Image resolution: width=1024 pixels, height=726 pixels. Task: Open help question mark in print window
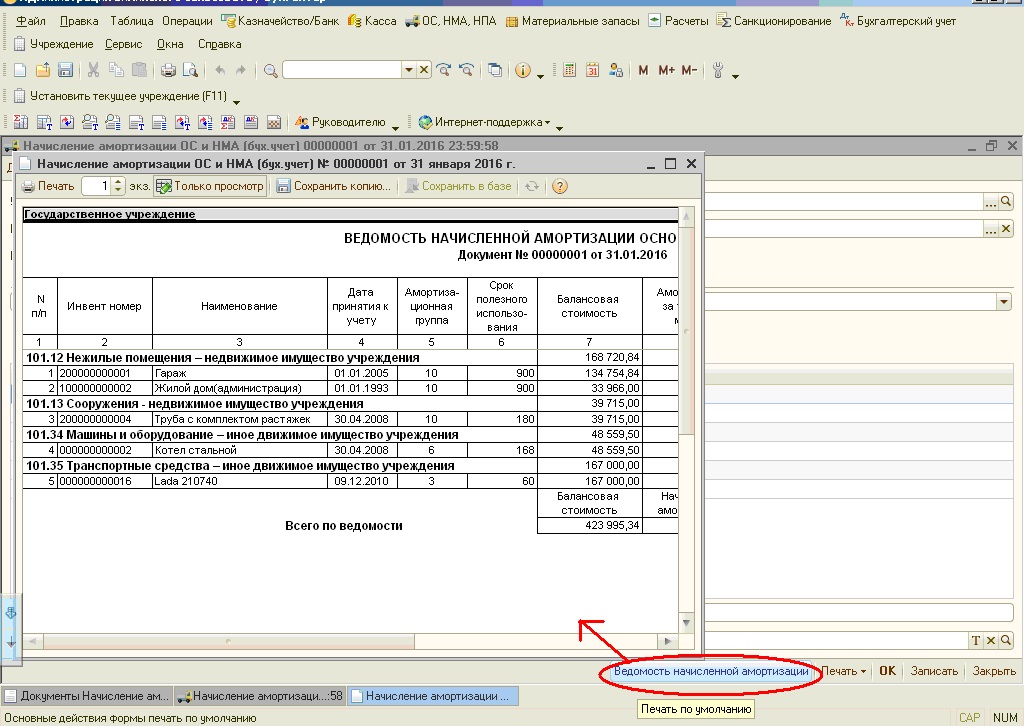(x=560, y=186)
